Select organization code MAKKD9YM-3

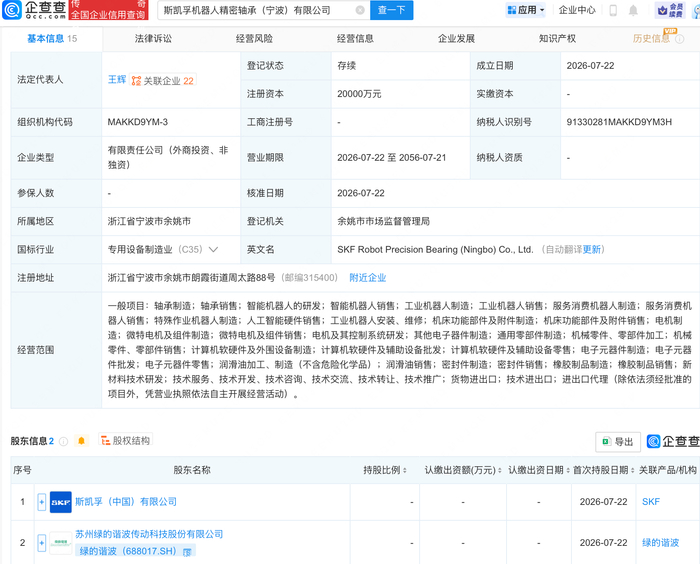[x=138, y=122]
